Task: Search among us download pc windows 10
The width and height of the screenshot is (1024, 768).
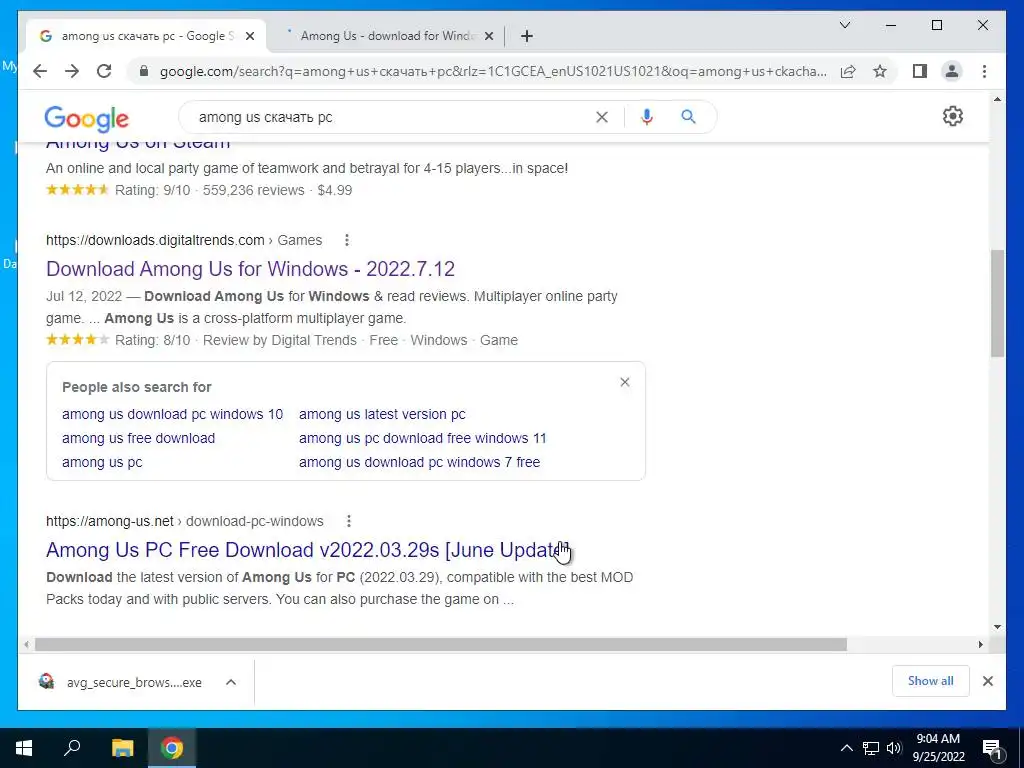Action: [172, 414]
